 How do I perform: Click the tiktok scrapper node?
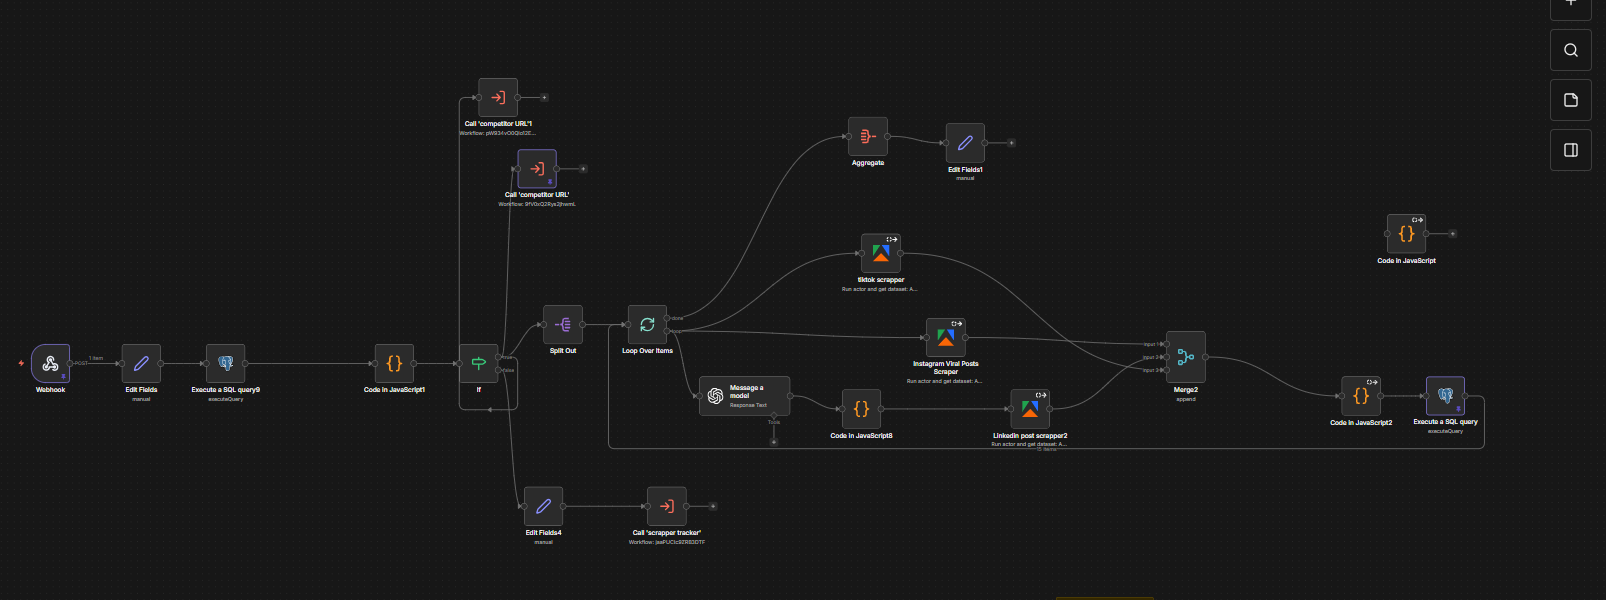click(881, 254)
